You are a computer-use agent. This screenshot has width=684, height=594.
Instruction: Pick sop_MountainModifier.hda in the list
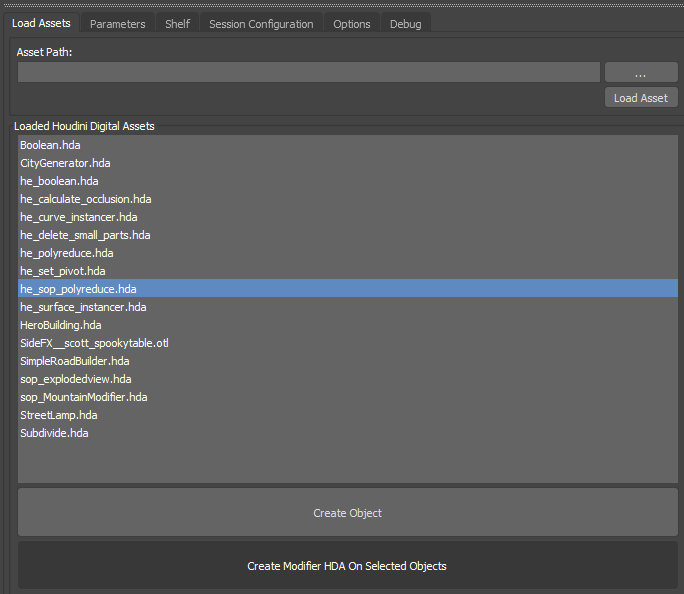83,397
